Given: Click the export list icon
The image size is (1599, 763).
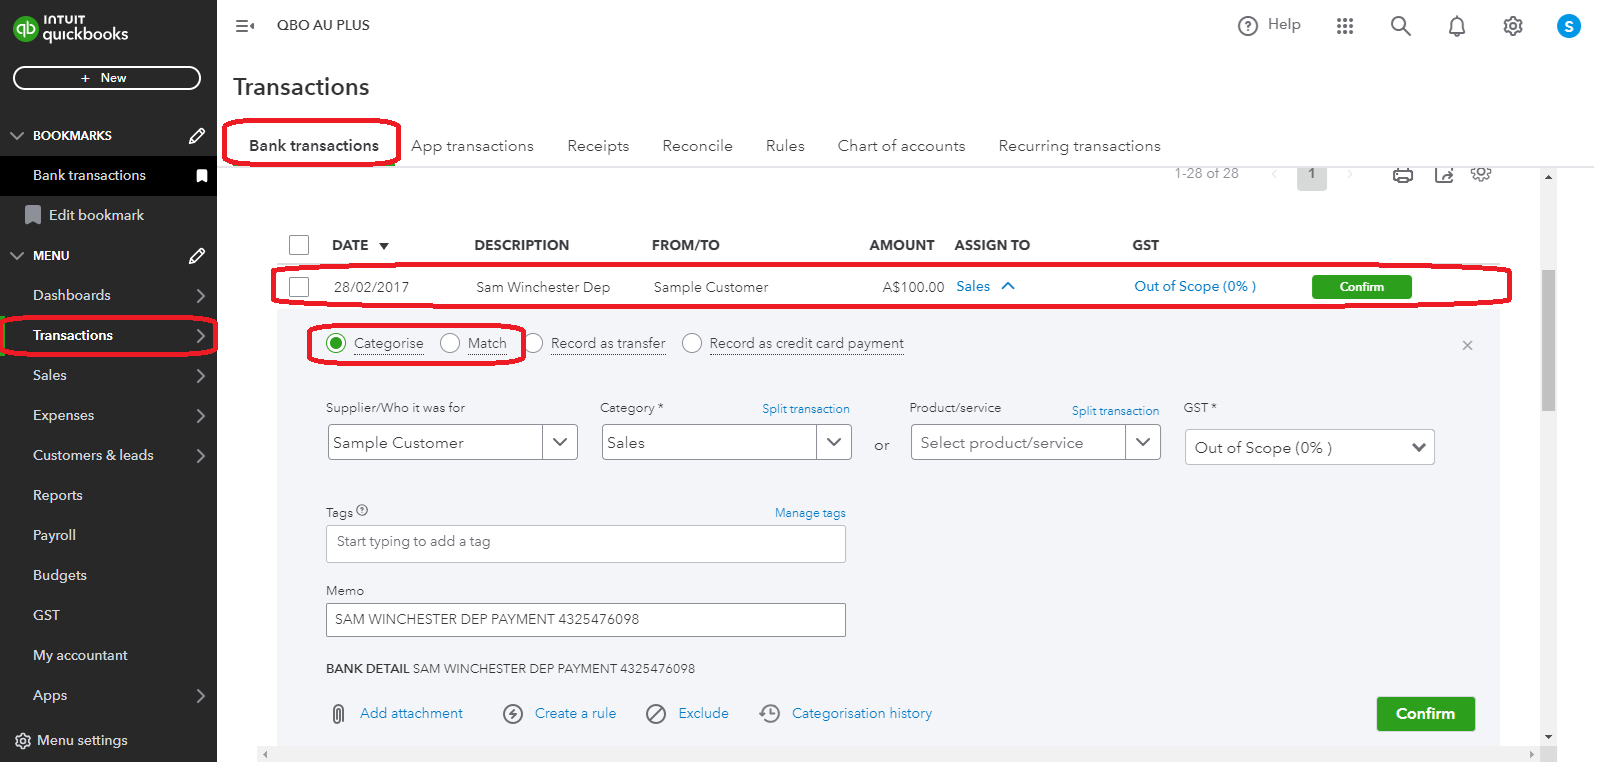Looking at the screenshot, I should 1443,175.
